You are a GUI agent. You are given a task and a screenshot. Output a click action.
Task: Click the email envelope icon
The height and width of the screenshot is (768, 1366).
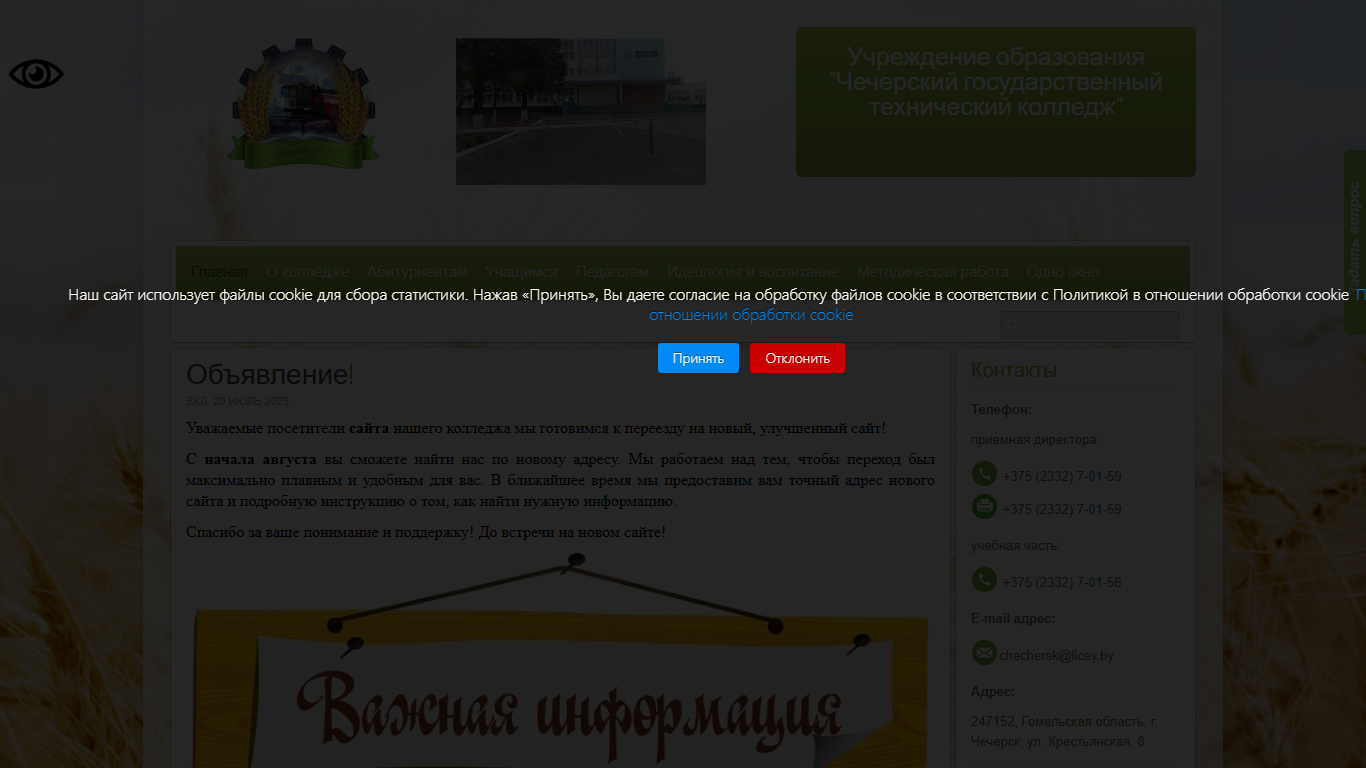[x=984, y=653]
